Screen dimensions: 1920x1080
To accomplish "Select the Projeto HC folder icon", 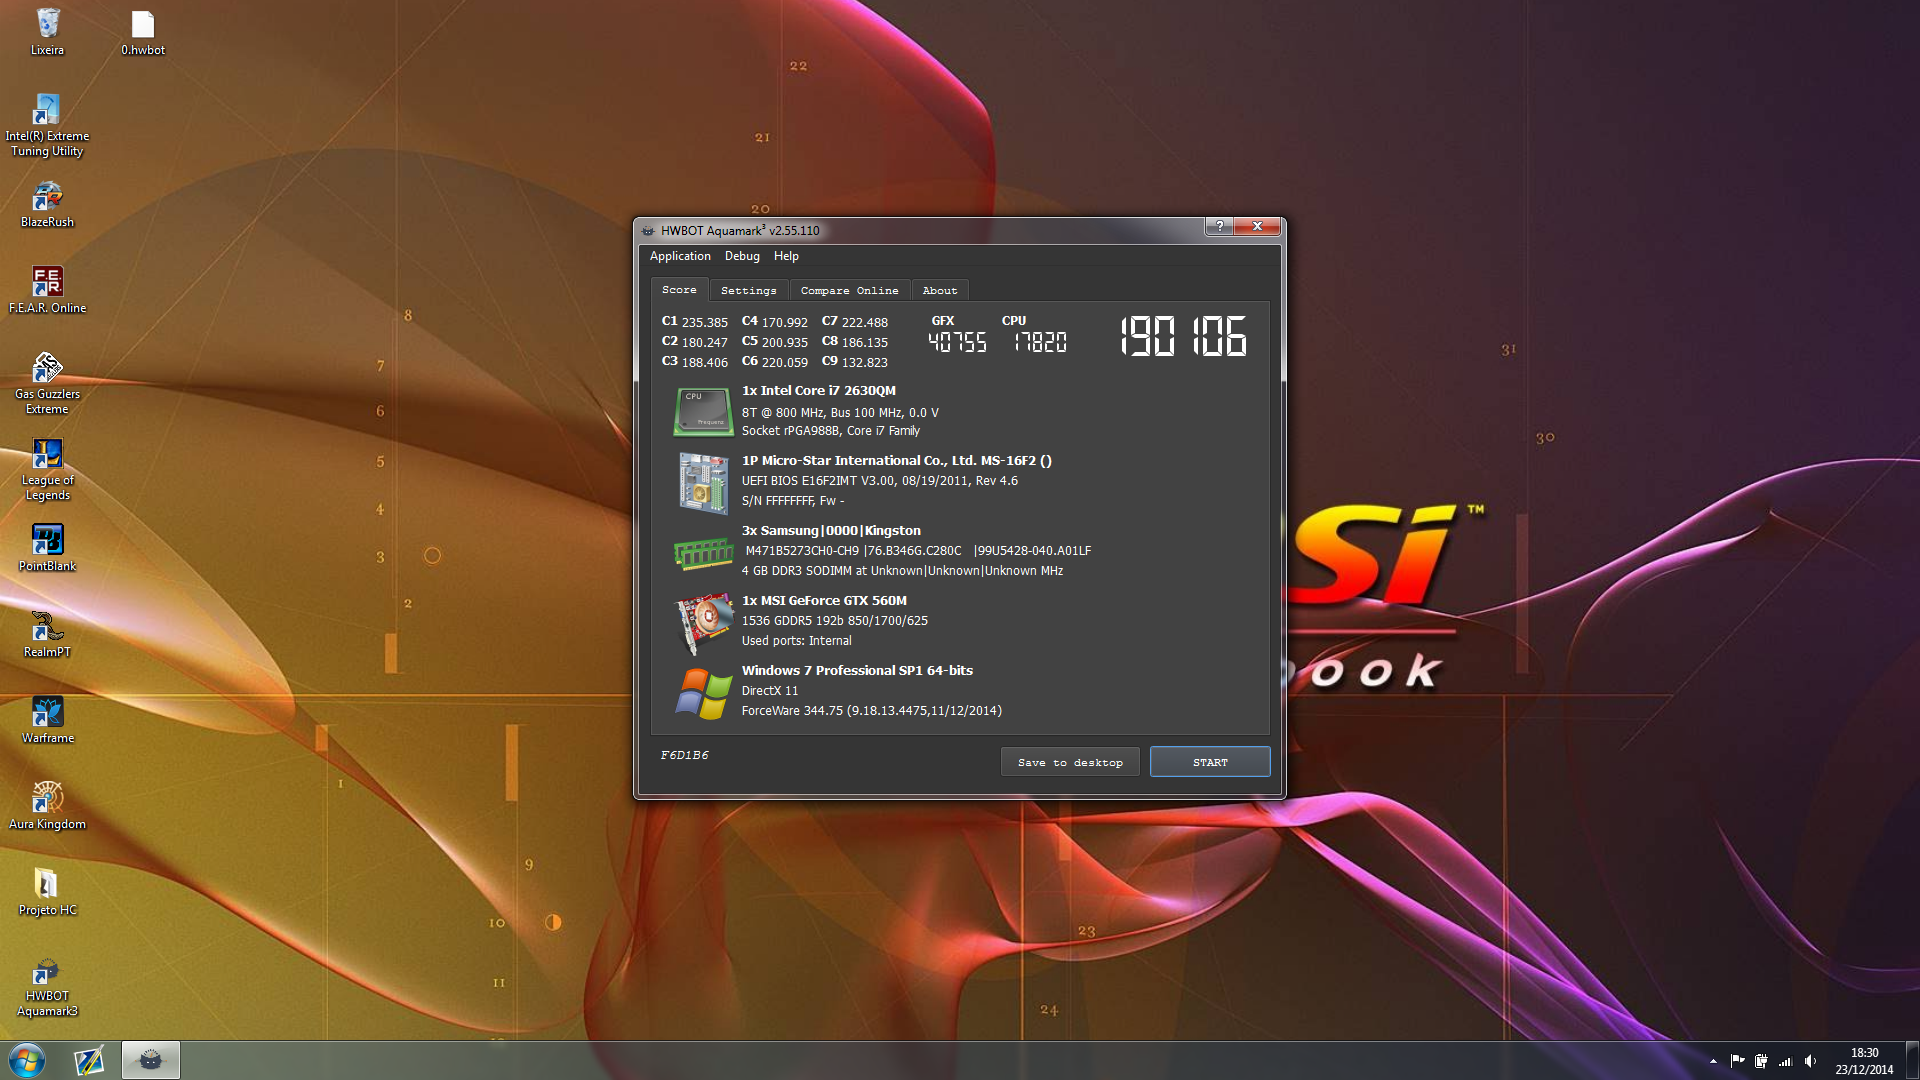I will click(47, 892).
